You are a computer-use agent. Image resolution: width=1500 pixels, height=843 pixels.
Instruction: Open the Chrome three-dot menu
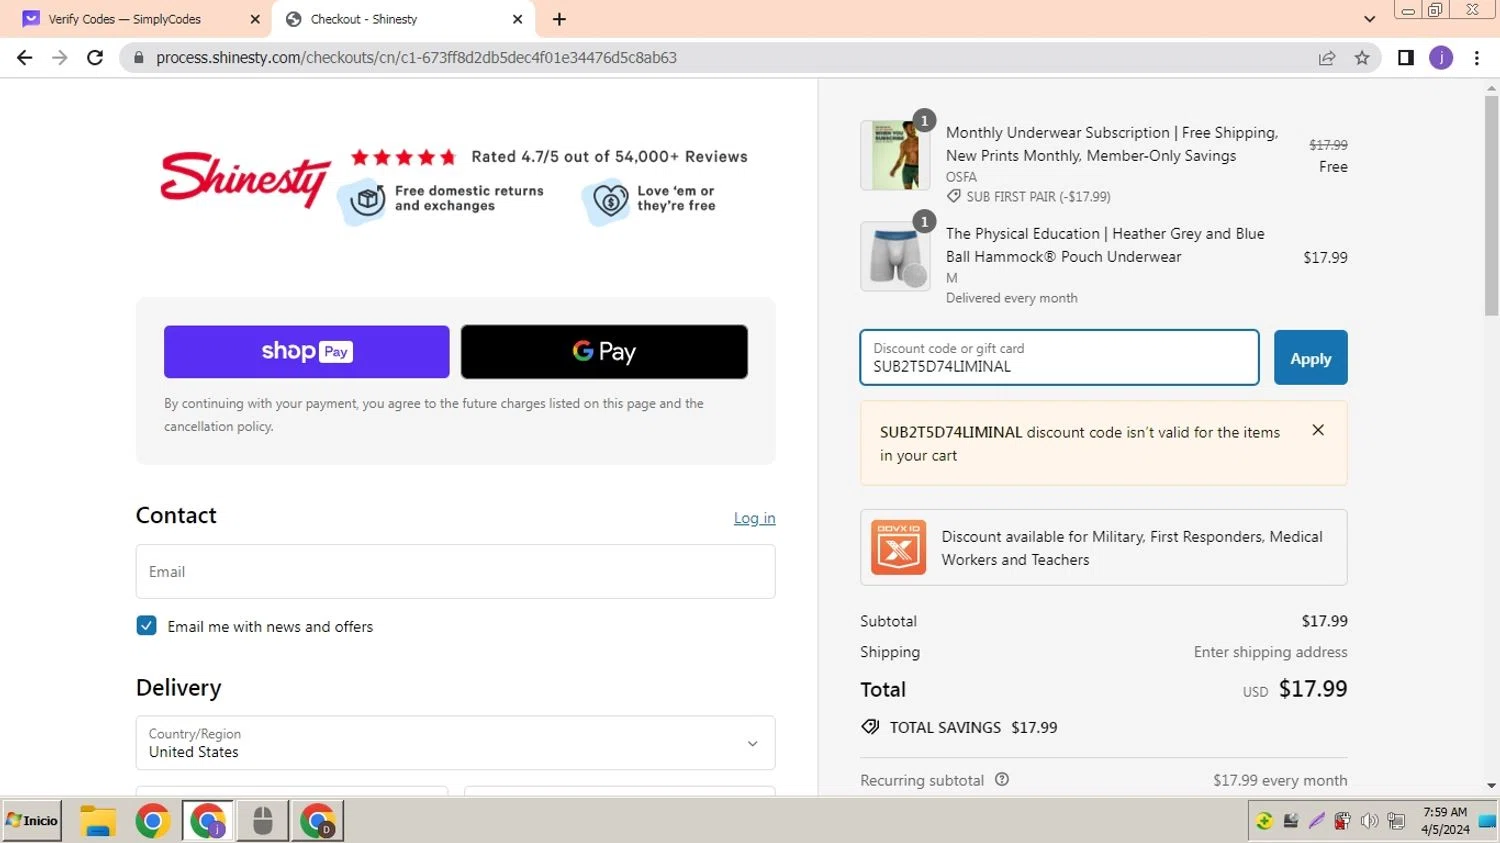coord(1477,58)
